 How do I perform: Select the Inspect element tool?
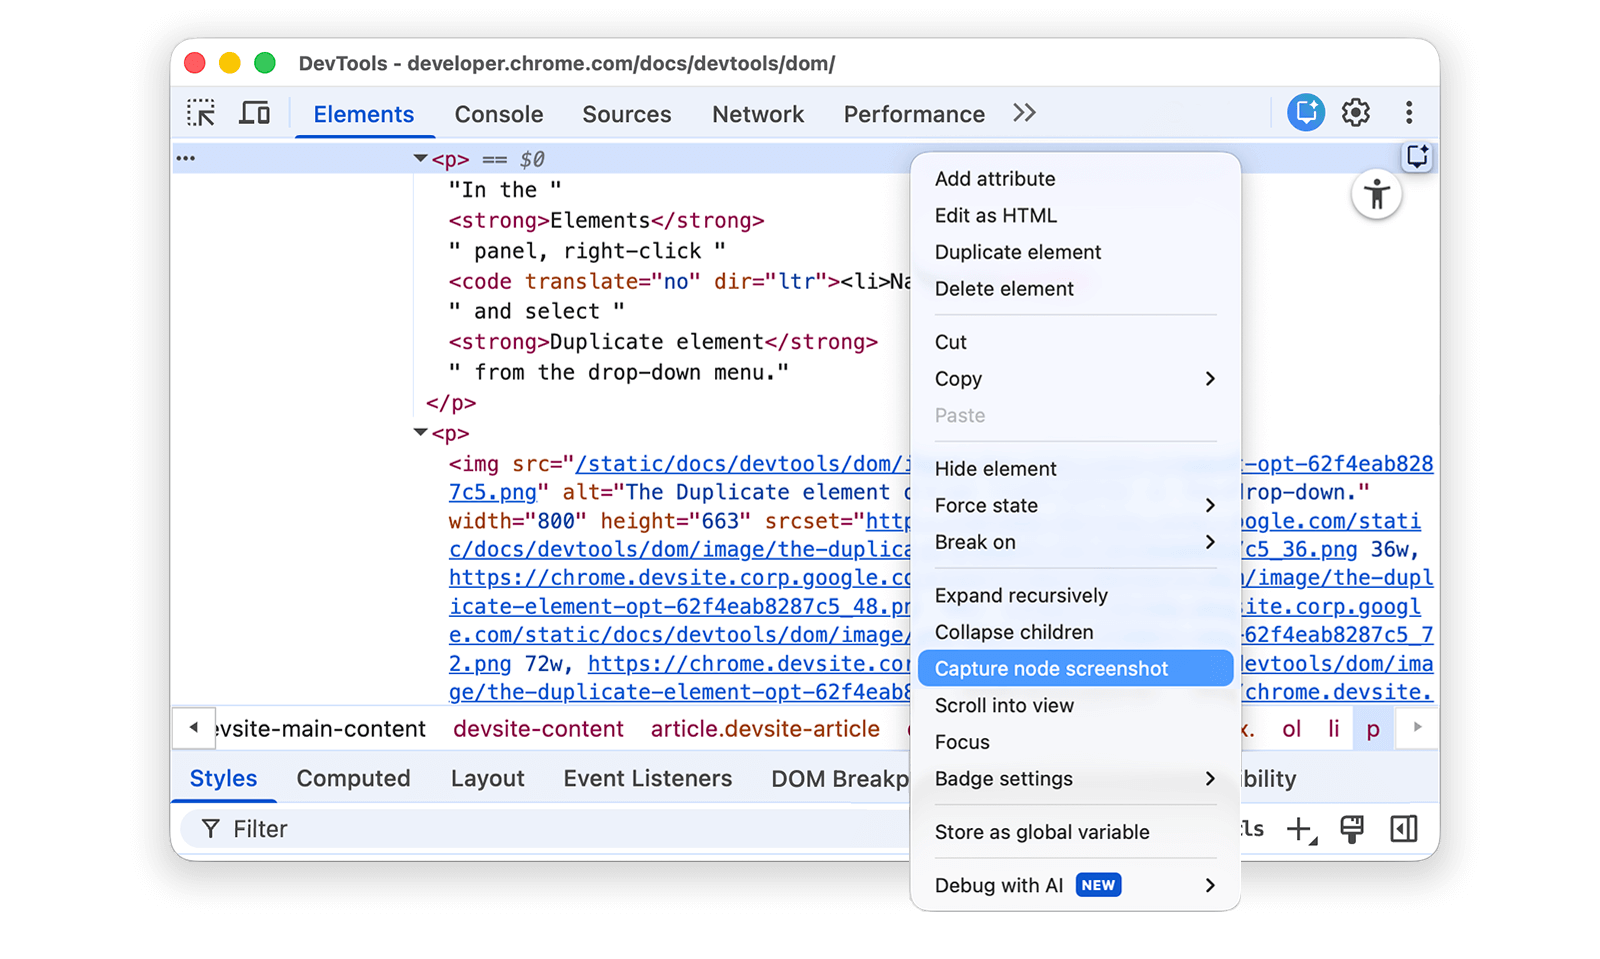pyautogui.click(x=200, y=112)
